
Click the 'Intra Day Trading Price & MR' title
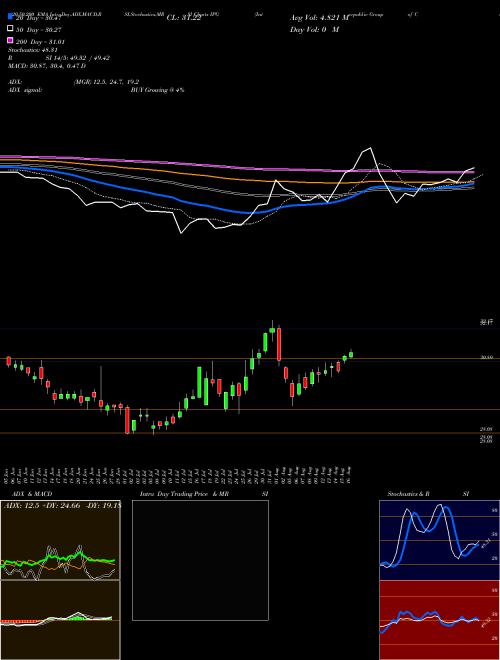[x=184, y=494]
